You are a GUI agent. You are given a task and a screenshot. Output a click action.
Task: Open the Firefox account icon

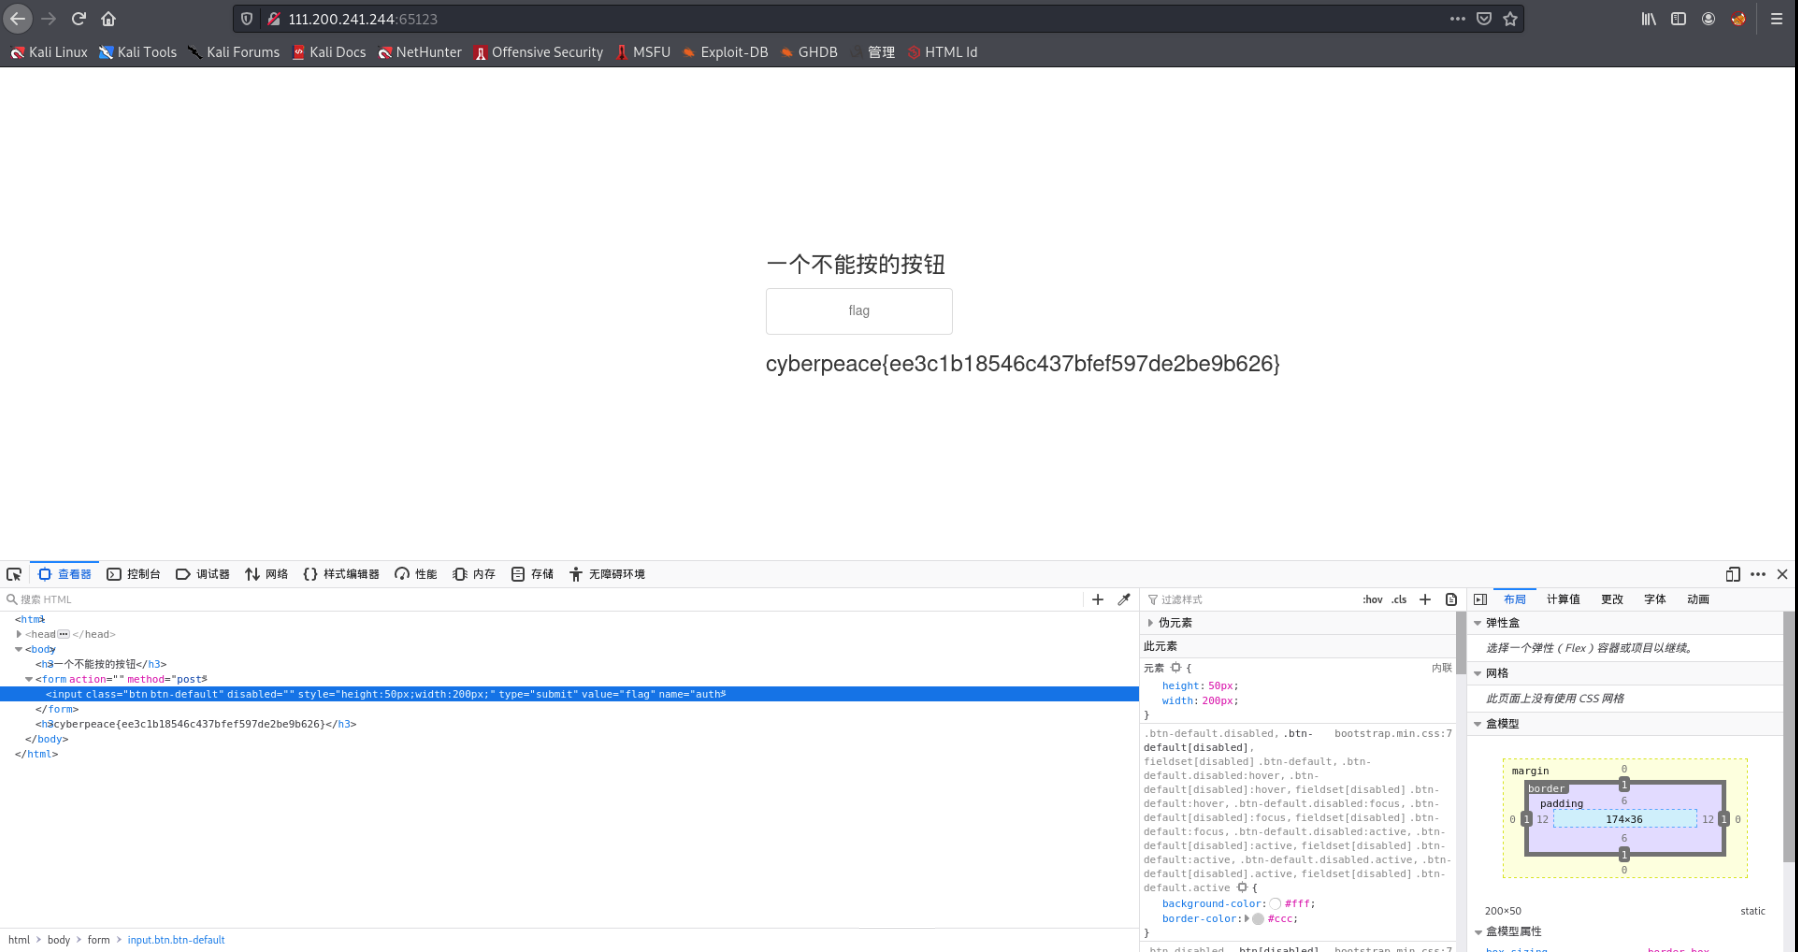click(1708, 18)
